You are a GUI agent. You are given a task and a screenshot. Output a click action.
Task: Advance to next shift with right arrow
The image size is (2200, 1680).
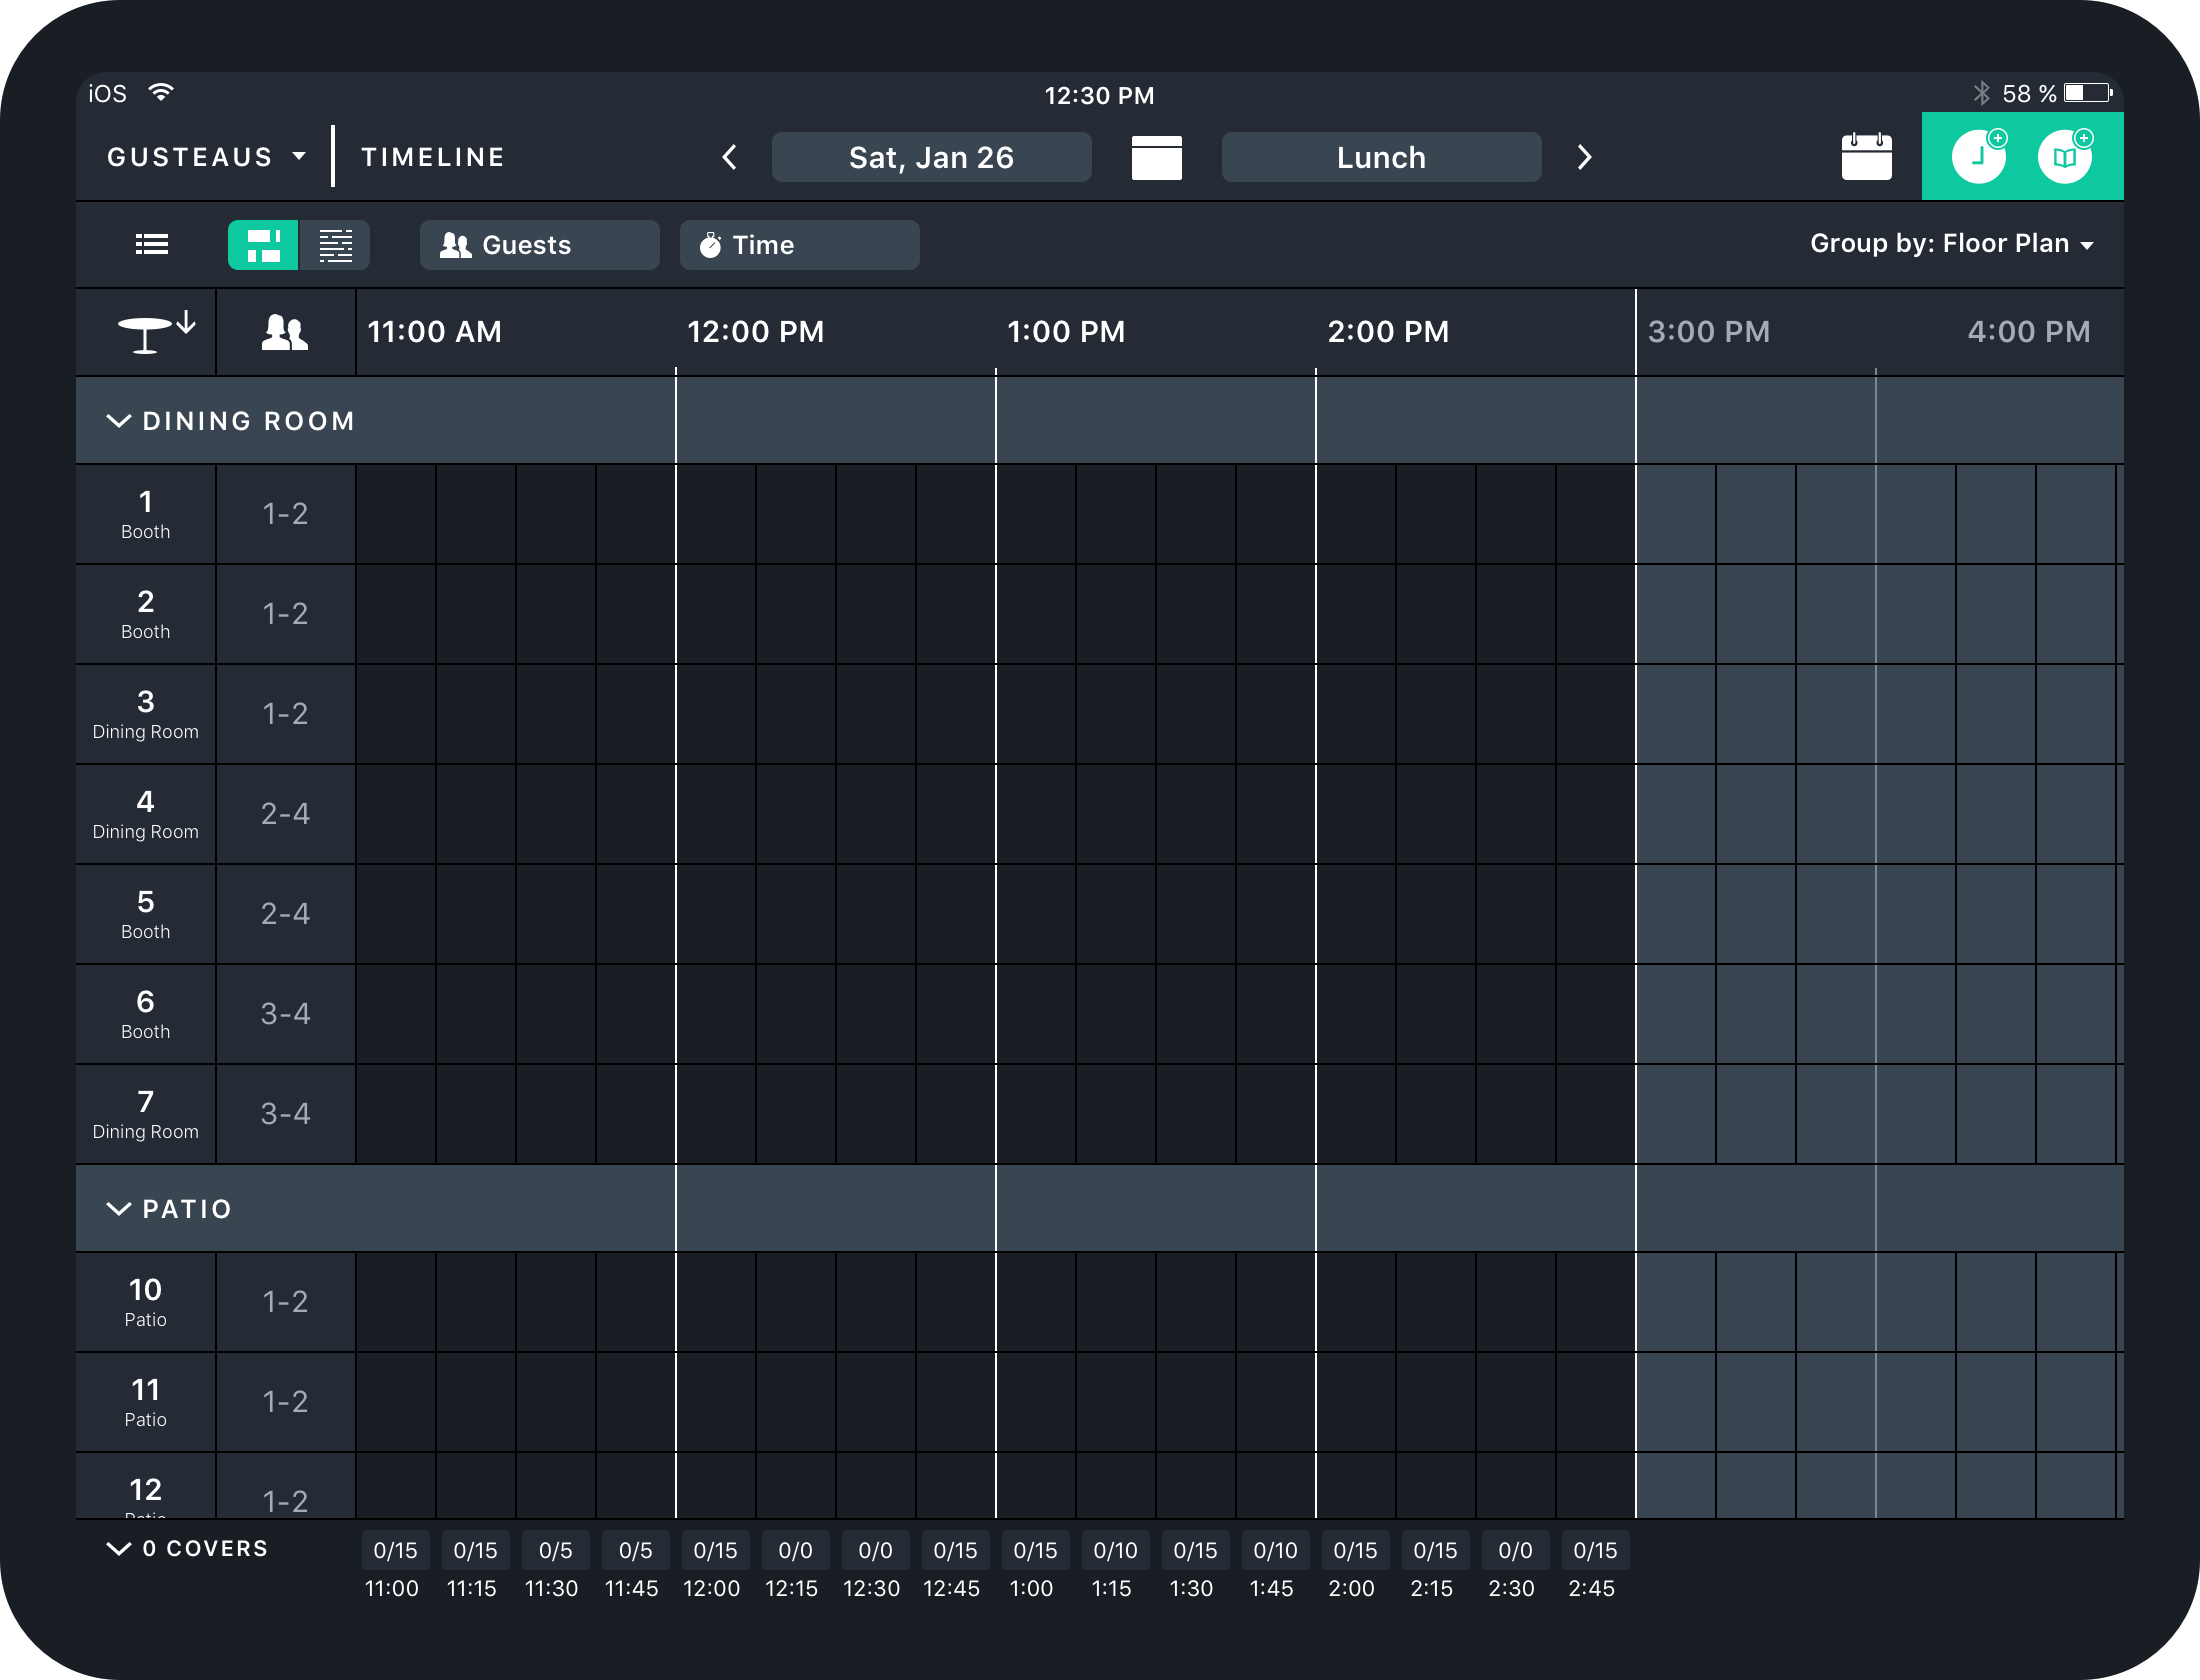[x=1584, y=157]
